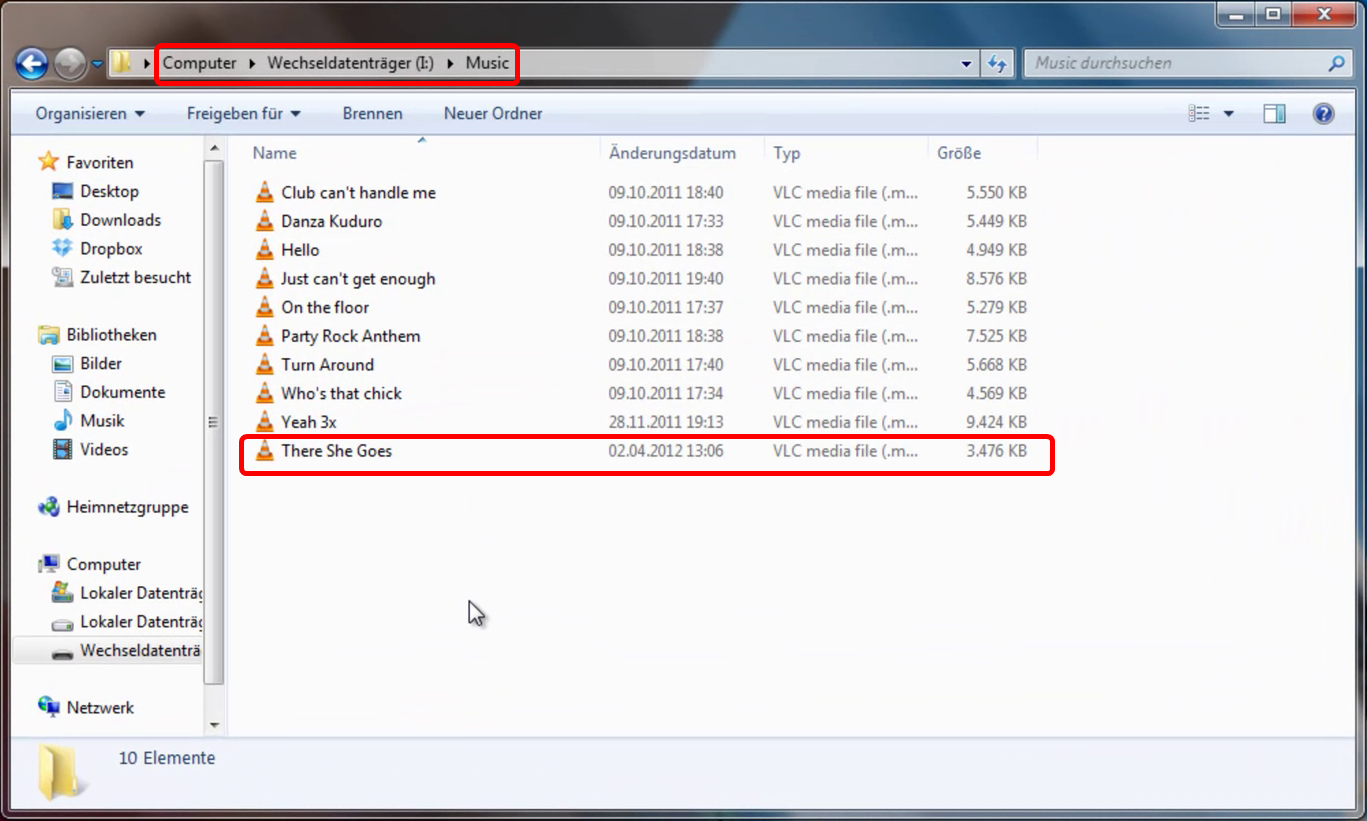Click the magnifier icon in search box
1367x821 pixels.
coord(1336,64)
